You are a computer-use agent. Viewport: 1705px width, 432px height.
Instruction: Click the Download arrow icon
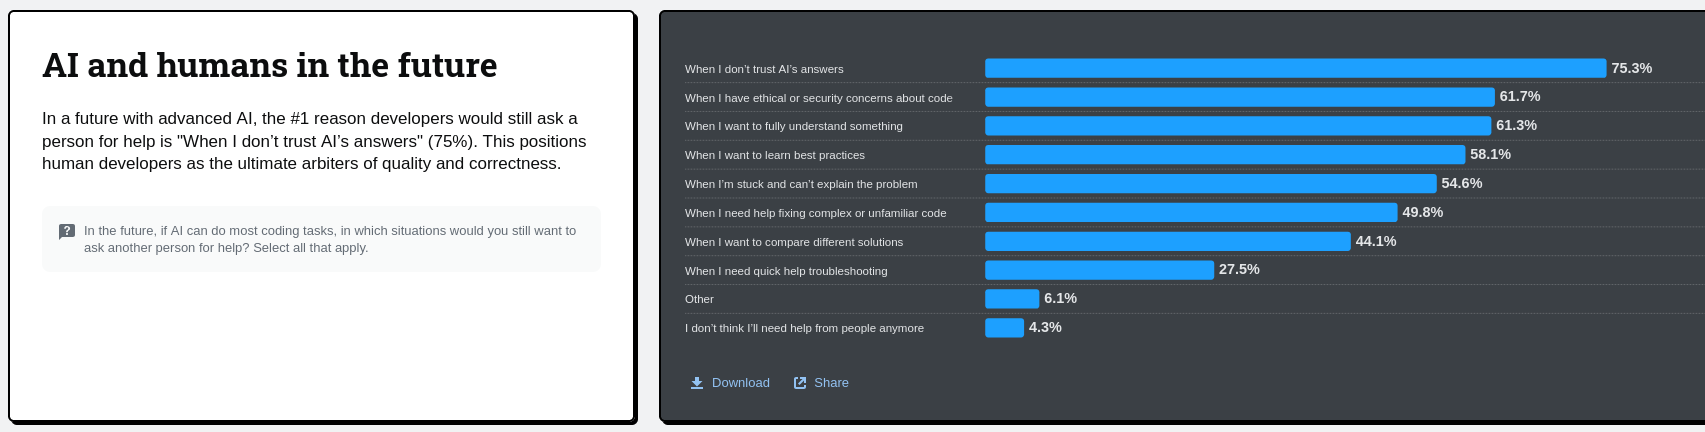point(697,383)
